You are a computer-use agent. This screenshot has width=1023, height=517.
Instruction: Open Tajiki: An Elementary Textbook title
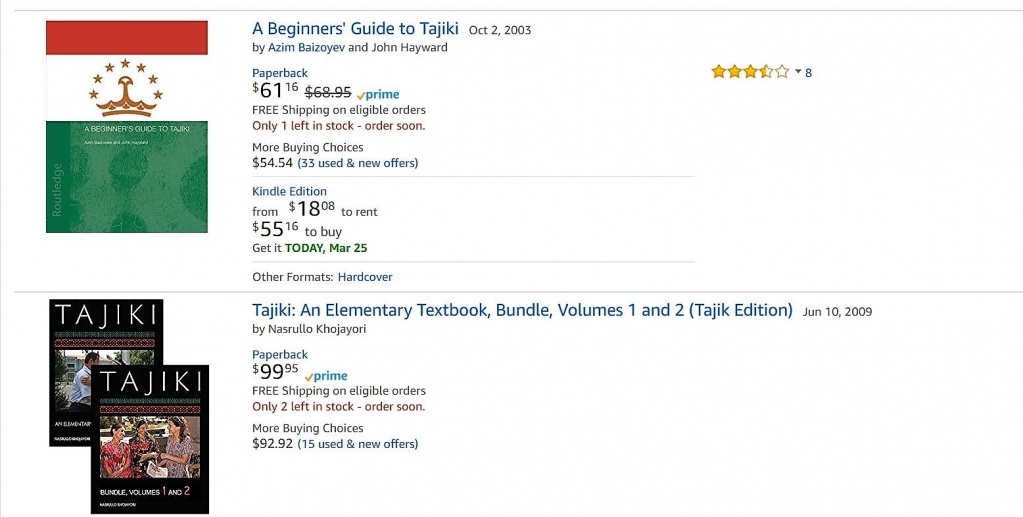pyautogui.click(x=522, y=310)
